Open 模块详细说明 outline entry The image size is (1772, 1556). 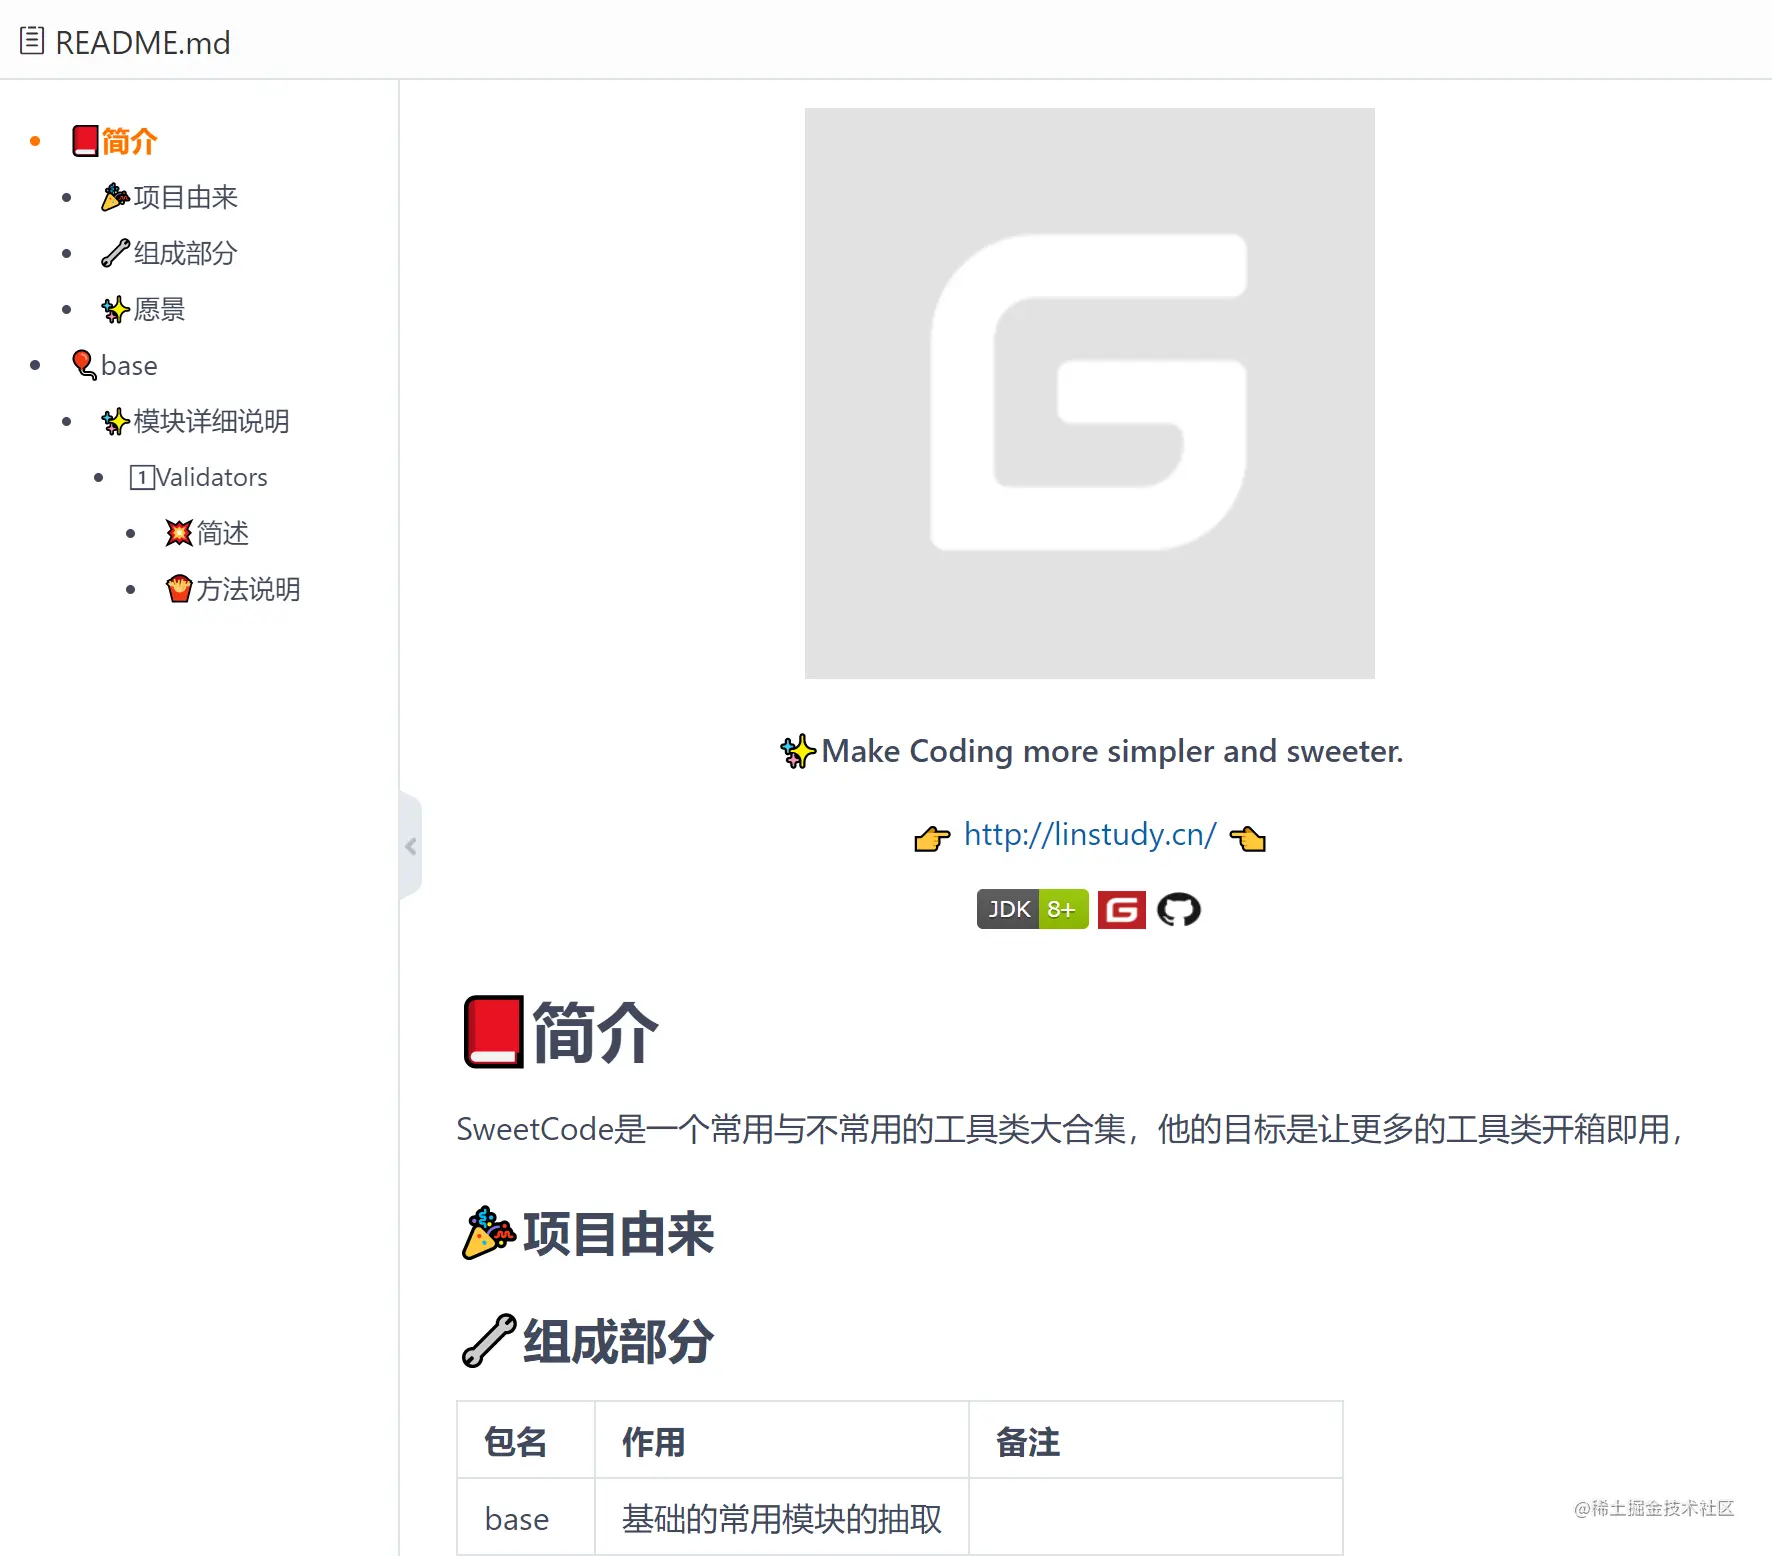click(x=195, y=421)
